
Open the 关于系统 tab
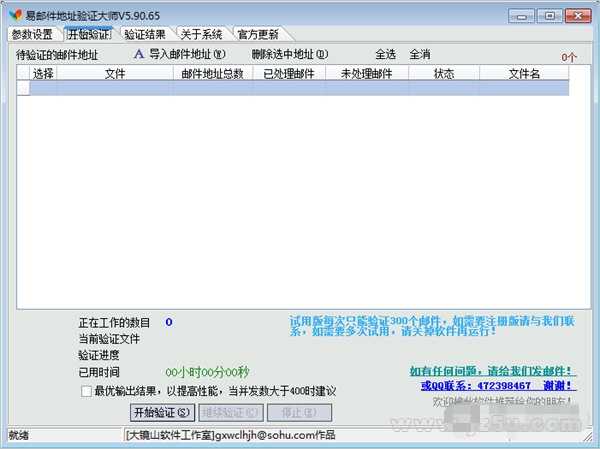tap(202, 34)
